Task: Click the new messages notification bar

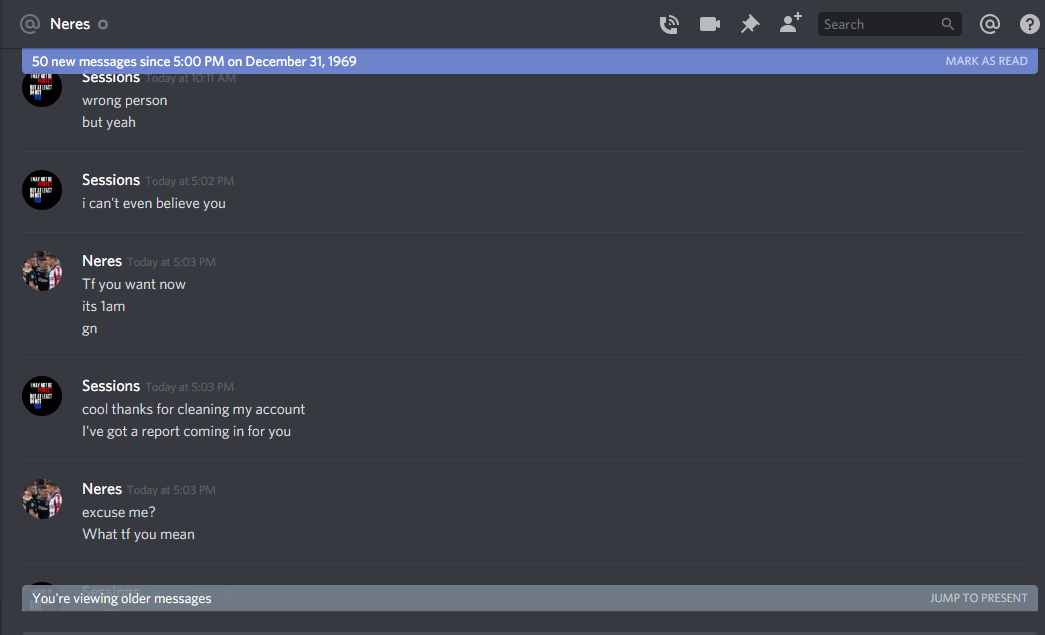Action: coord(529,61)
